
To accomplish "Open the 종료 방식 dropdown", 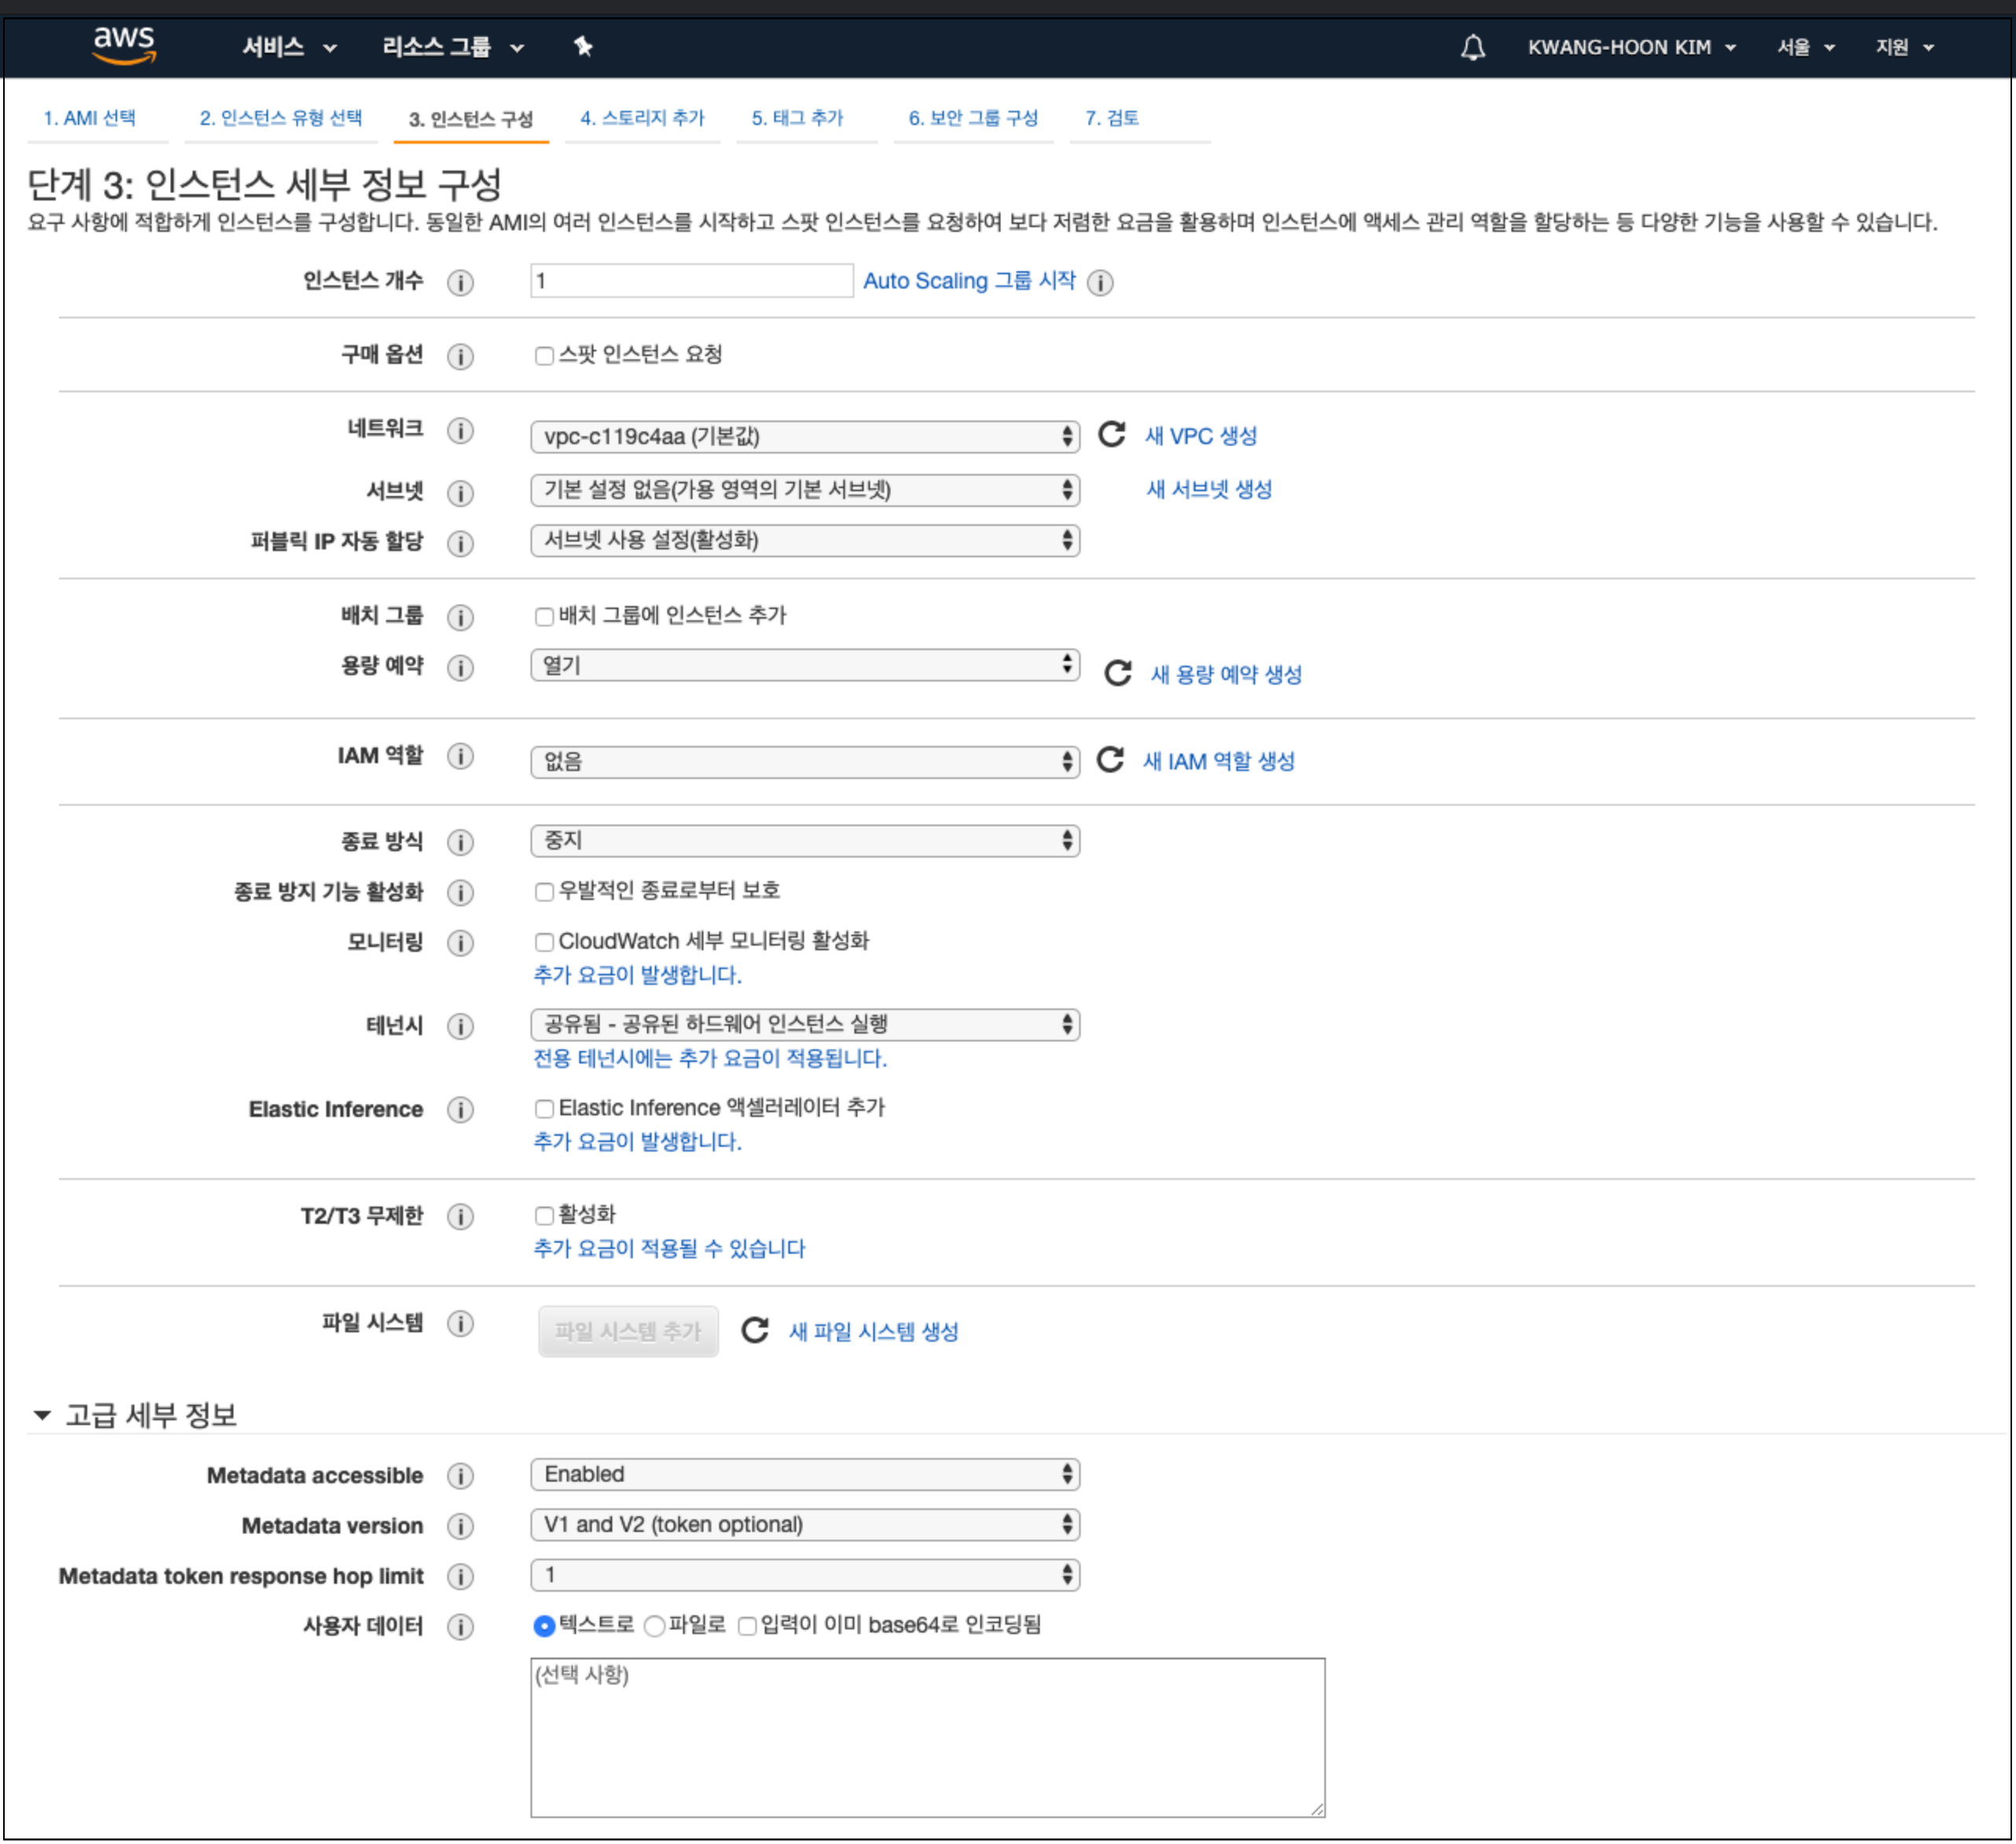I will [x=804, y=841].
